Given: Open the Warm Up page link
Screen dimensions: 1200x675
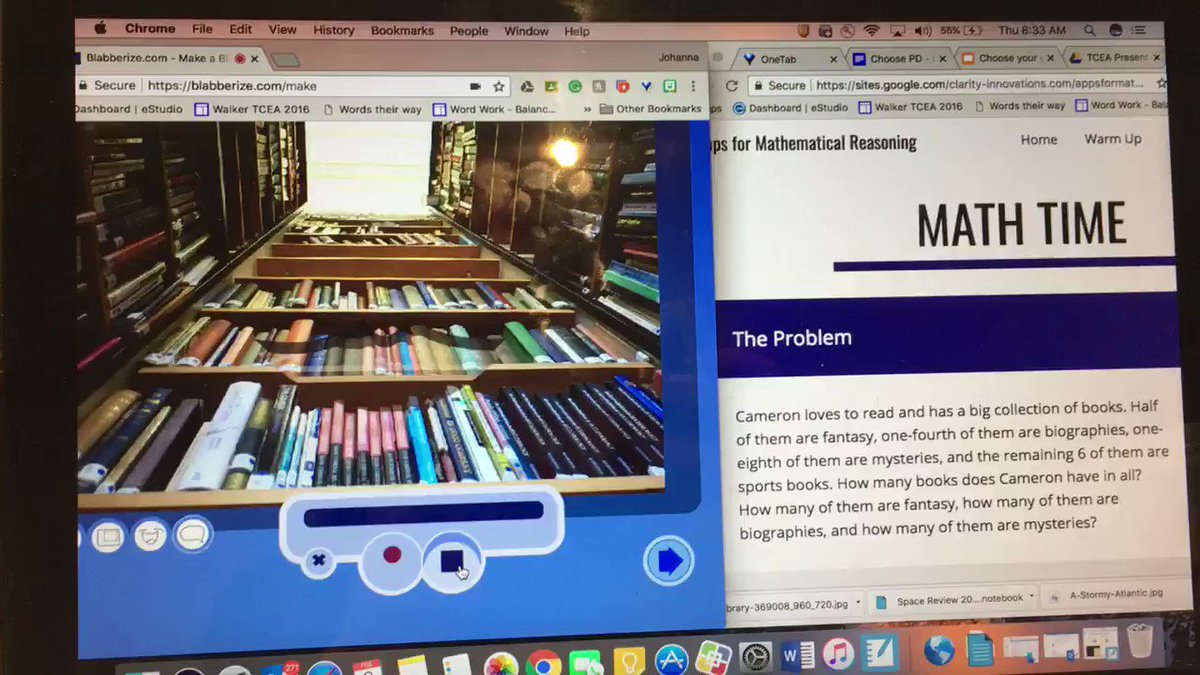Looking at the screenshot, I should click(x=1113, y=139).
